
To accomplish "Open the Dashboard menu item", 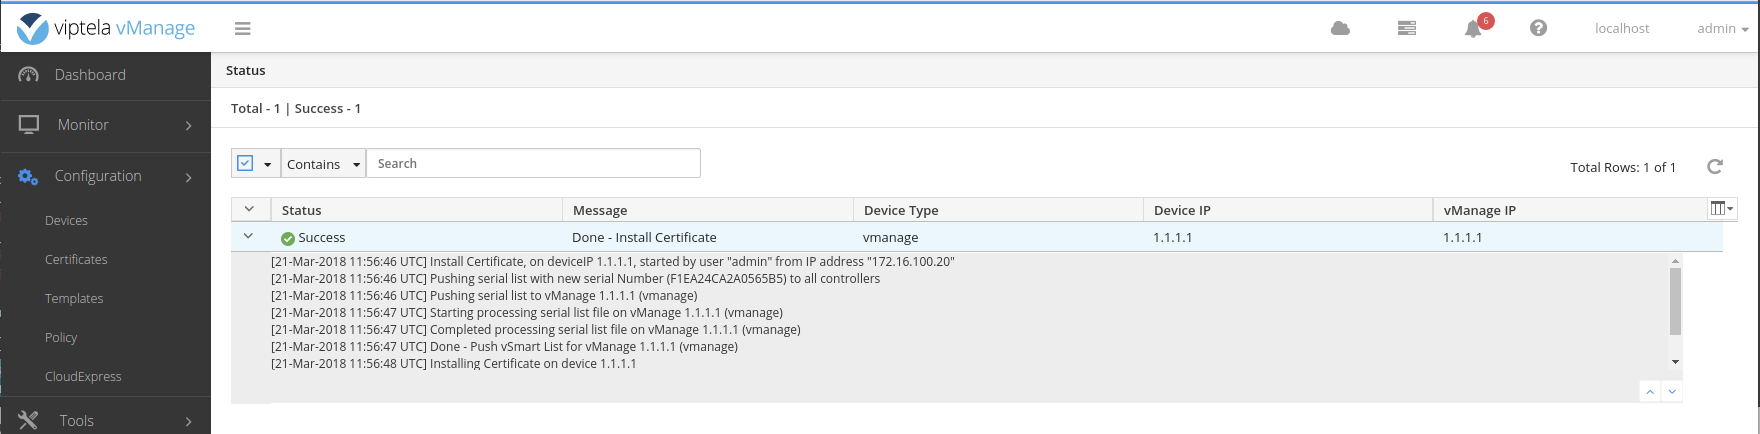I will 90,75.
